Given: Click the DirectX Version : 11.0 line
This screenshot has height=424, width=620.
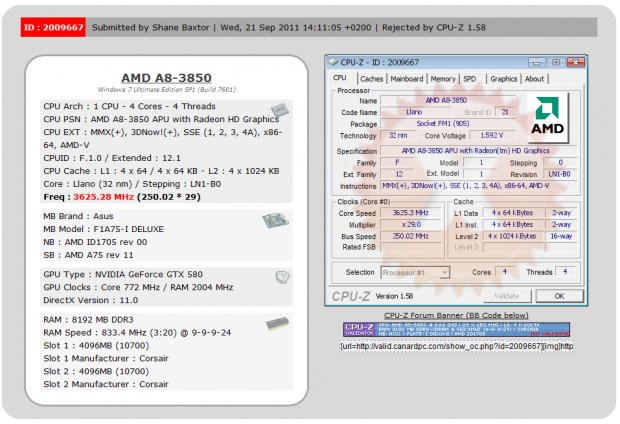Looking at the screenshot, I should tap(91, 300).
